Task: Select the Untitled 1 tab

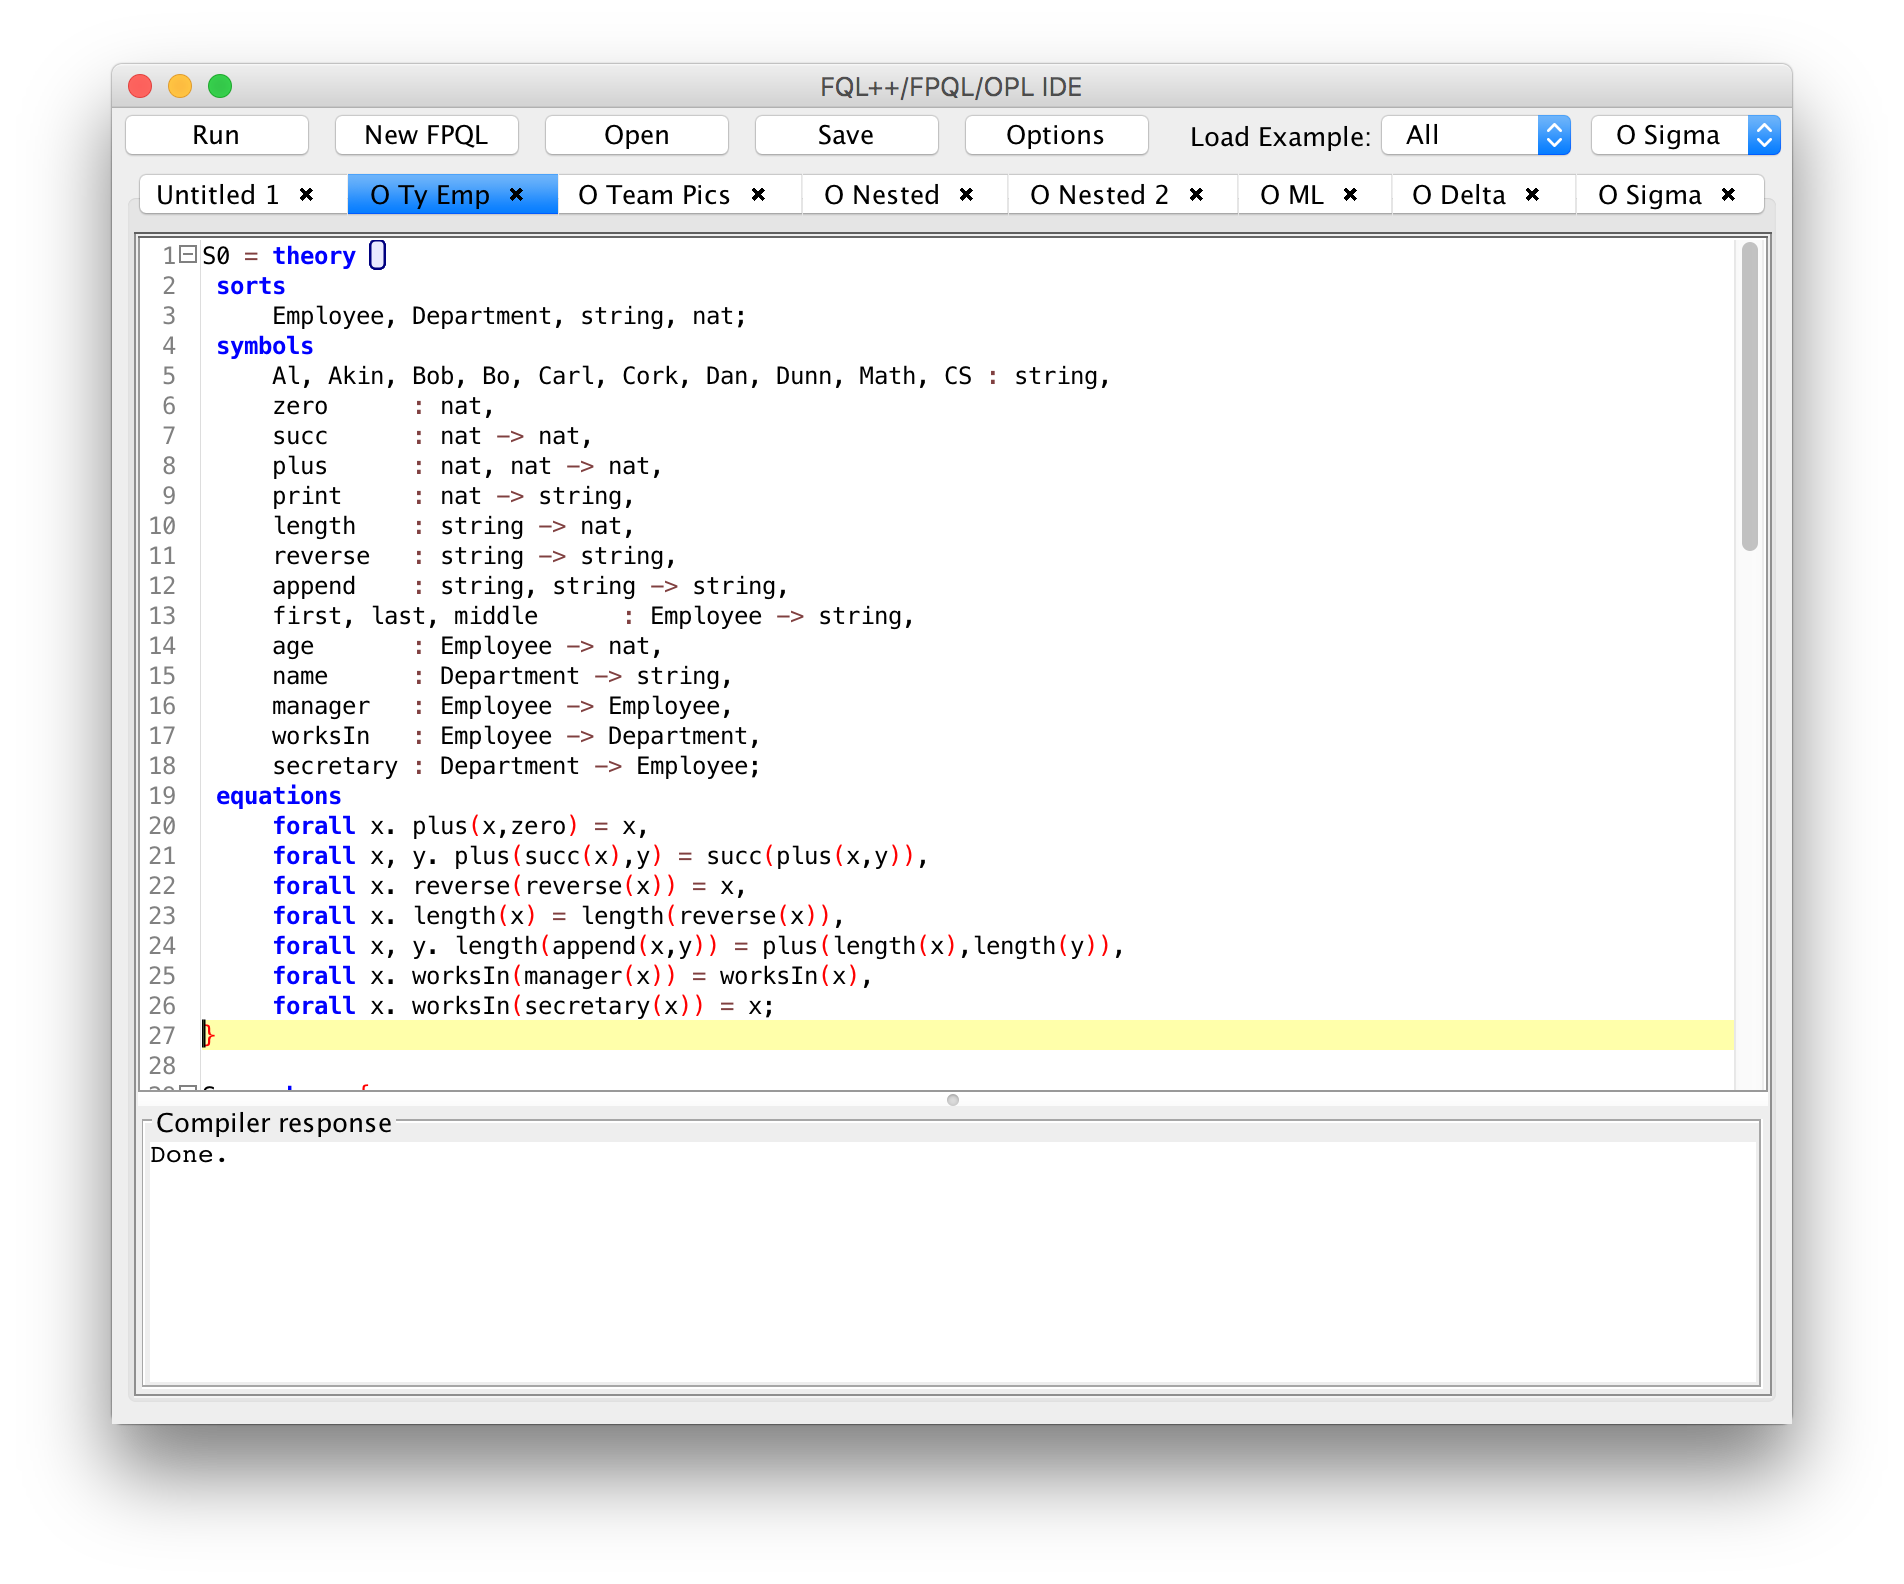Action: [218, 195]
